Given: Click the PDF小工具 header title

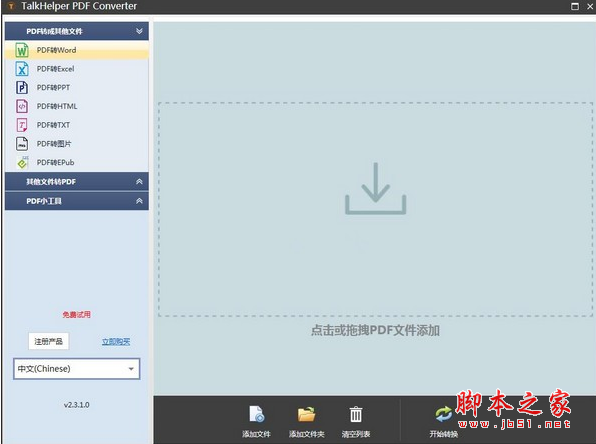Looking at the screenshot, I should [44, 201].
